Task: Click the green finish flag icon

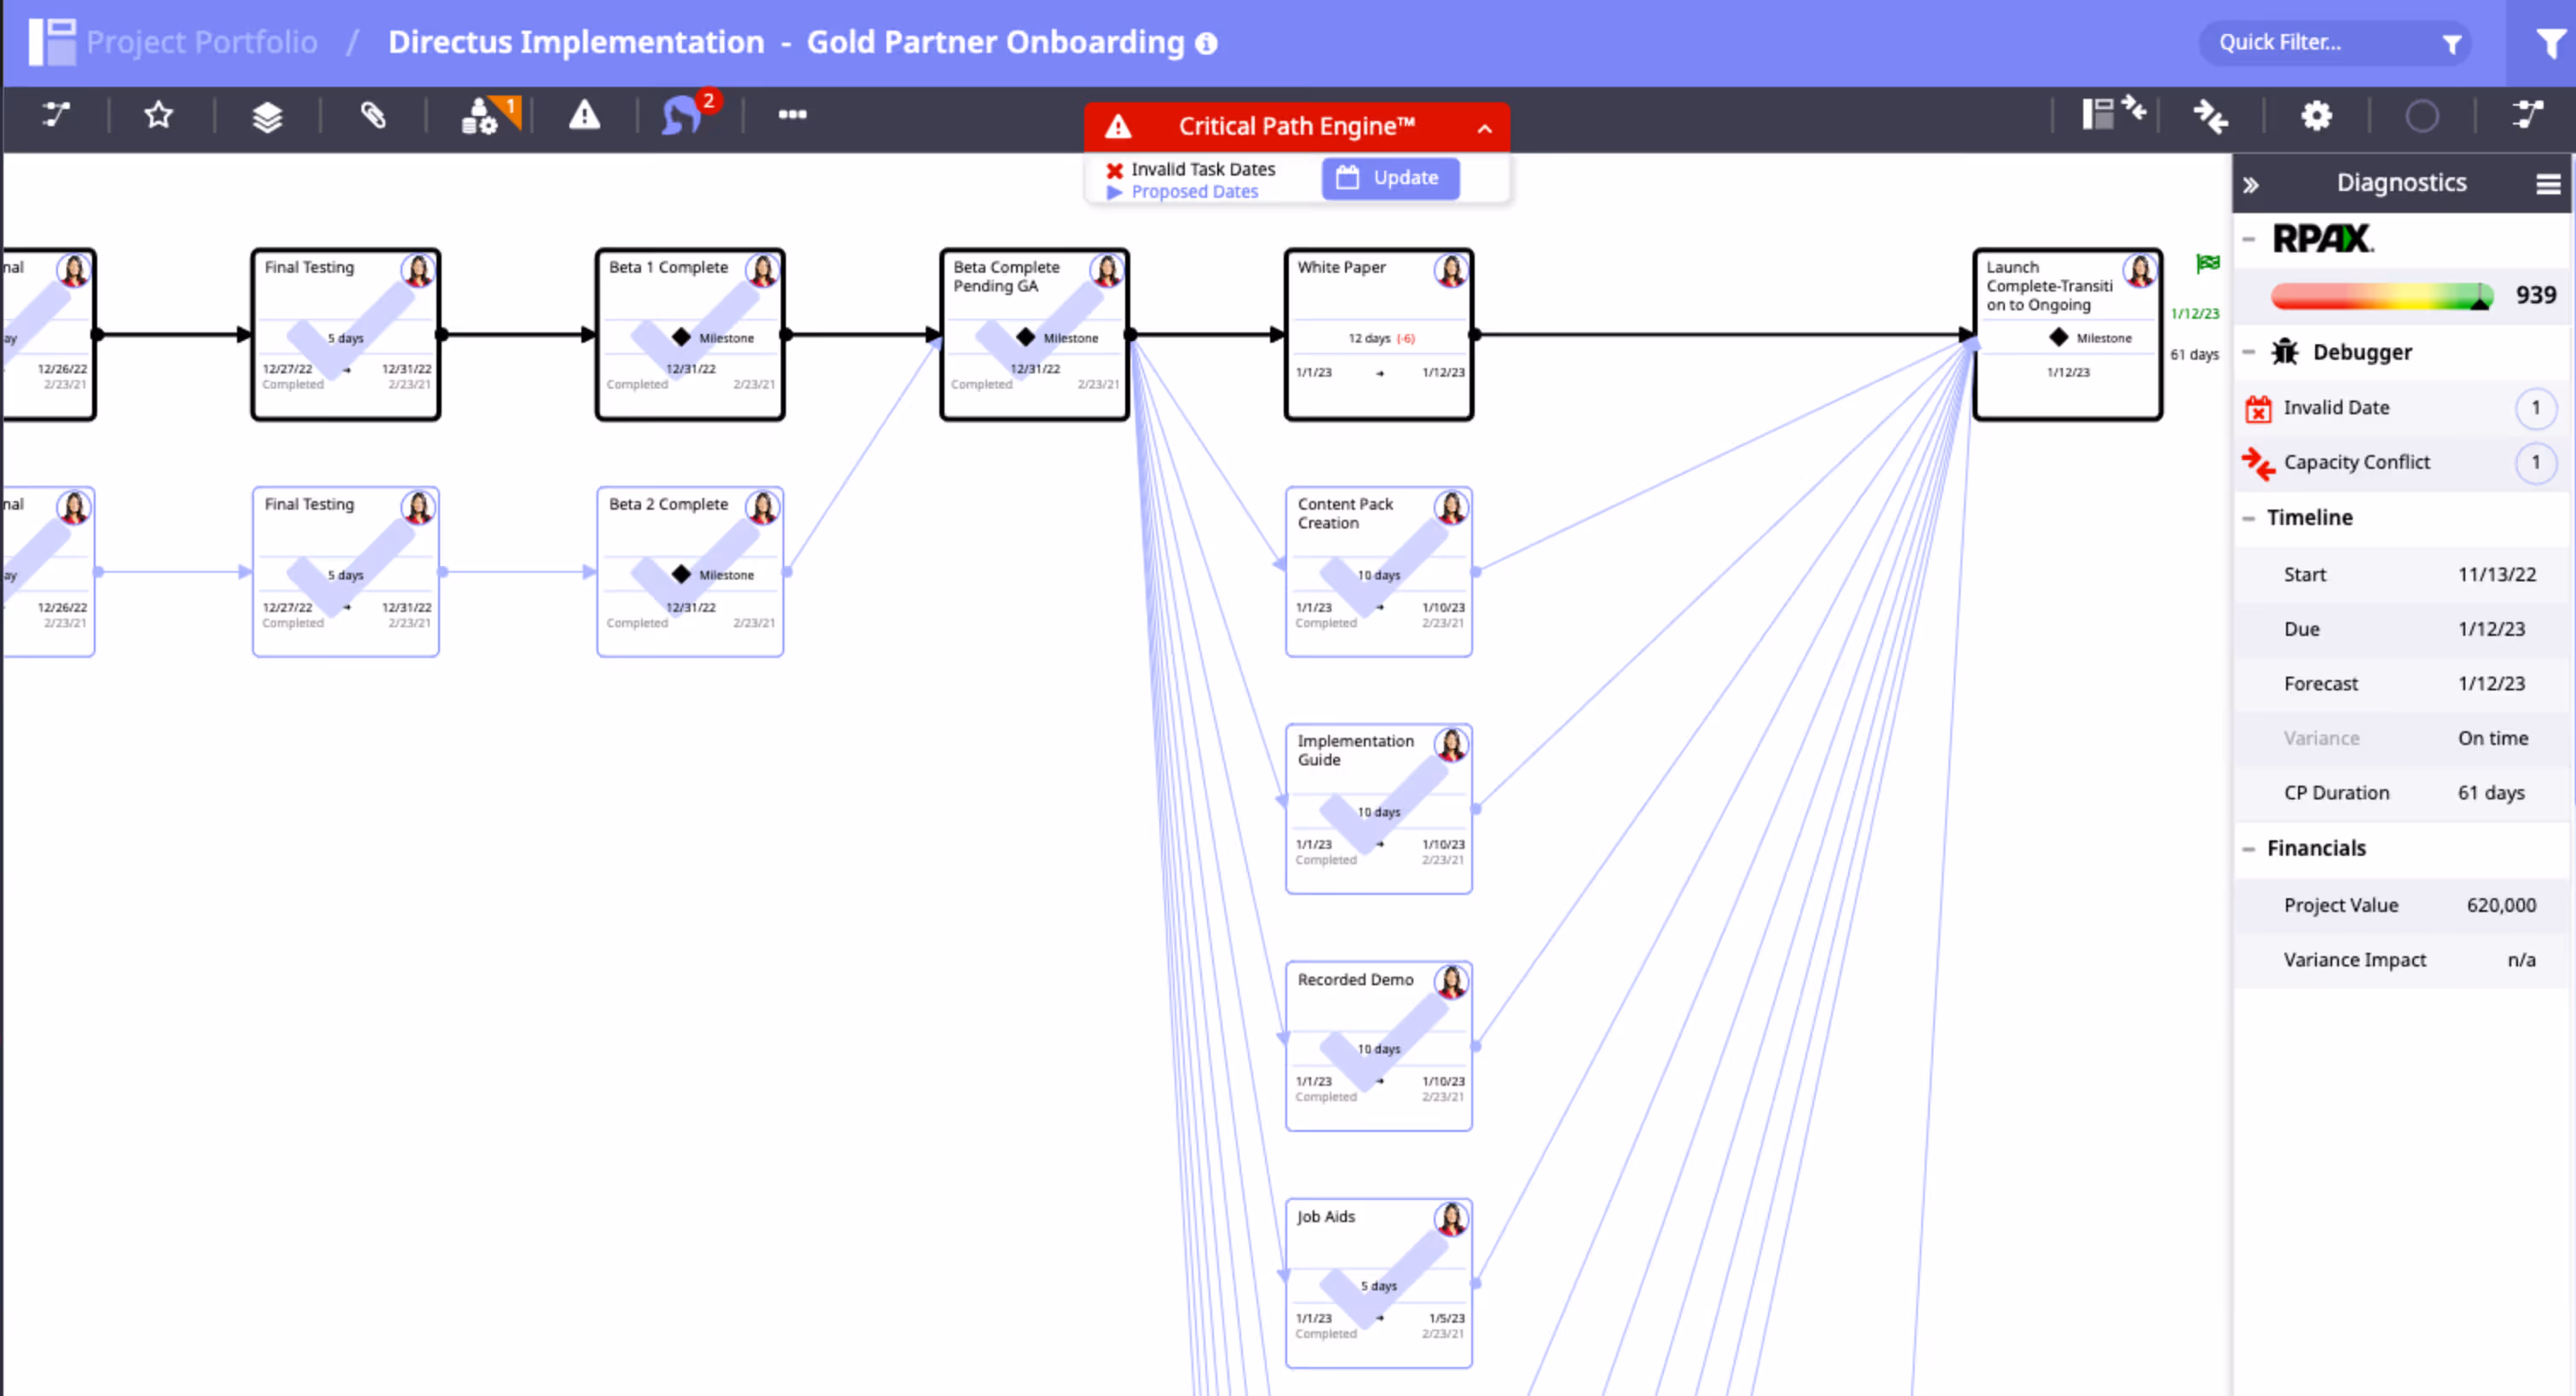Action: [x=2208, y=264]
